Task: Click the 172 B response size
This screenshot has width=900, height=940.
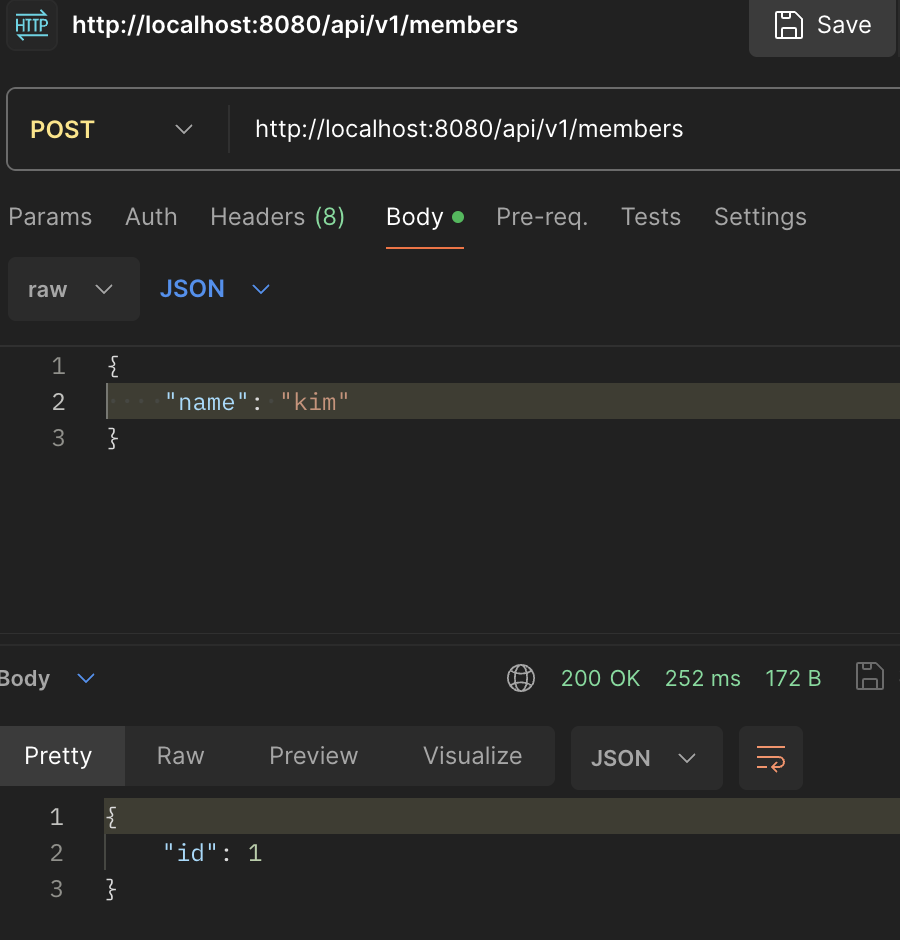Action: click(793, 679)
